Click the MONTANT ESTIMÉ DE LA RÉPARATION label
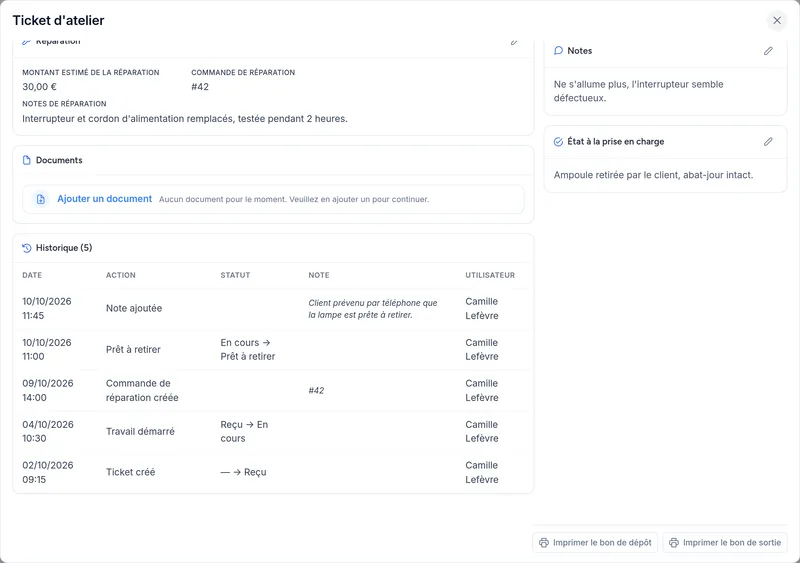The height and width of the screenshot is (563, 800). 91,72
